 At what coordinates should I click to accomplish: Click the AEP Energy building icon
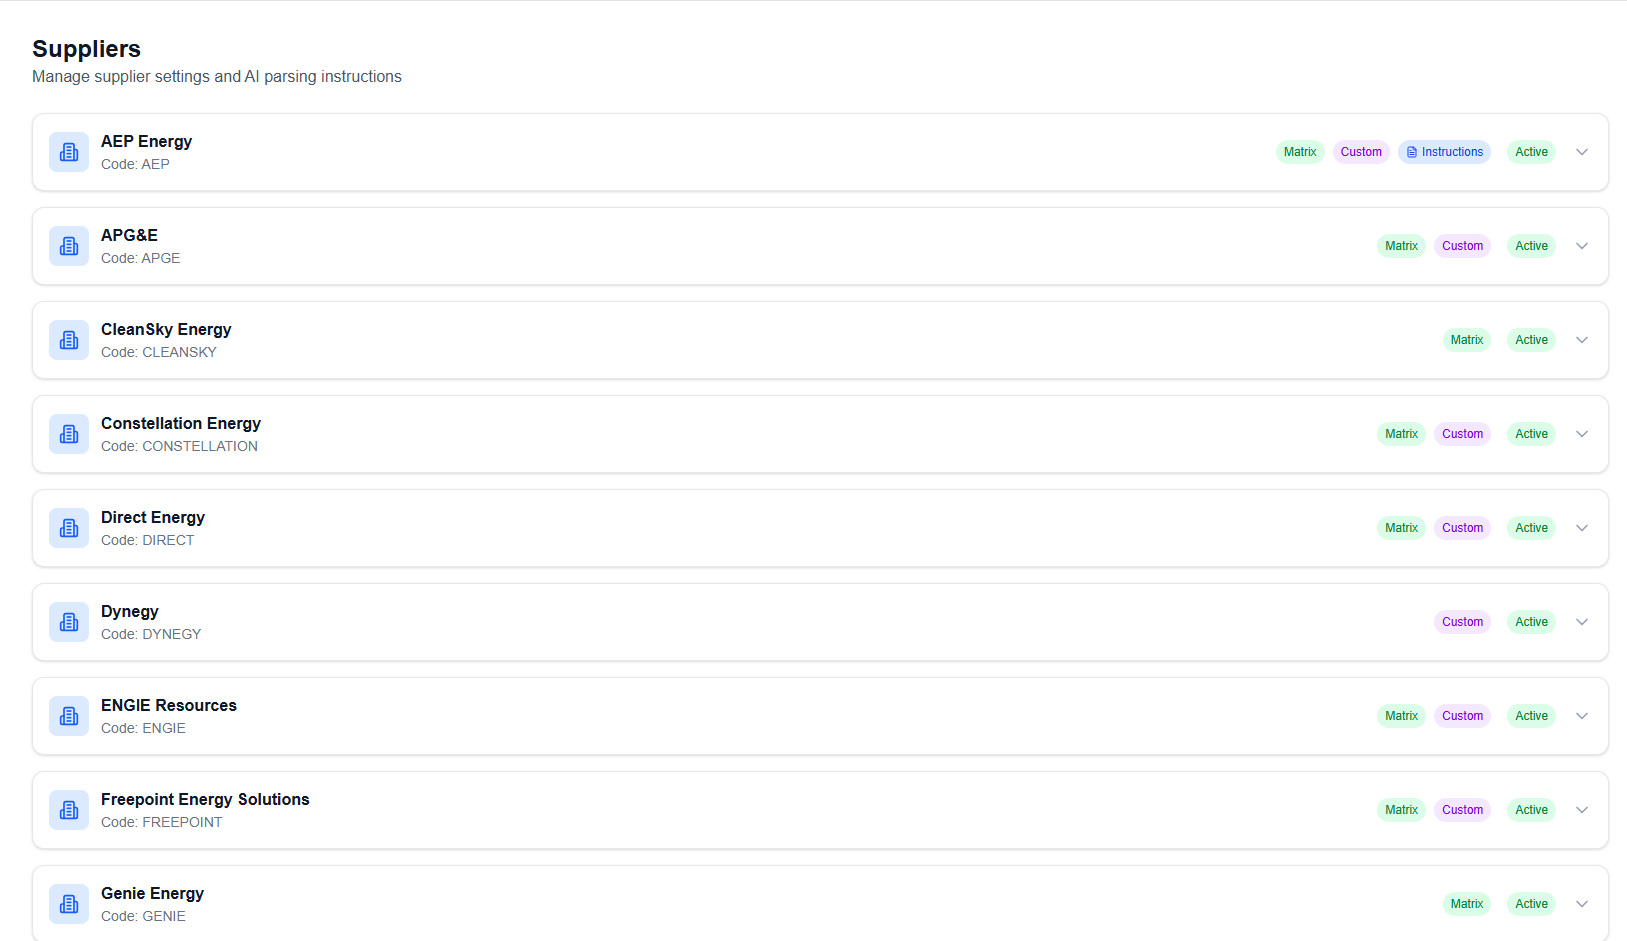[x=69, y=152]
